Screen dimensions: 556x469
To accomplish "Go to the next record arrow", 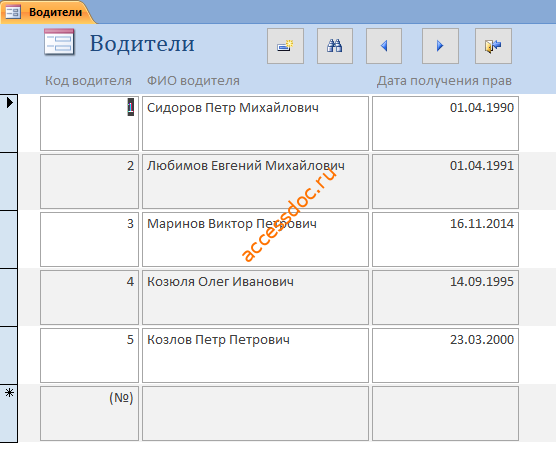I will (x=440, y=46).
